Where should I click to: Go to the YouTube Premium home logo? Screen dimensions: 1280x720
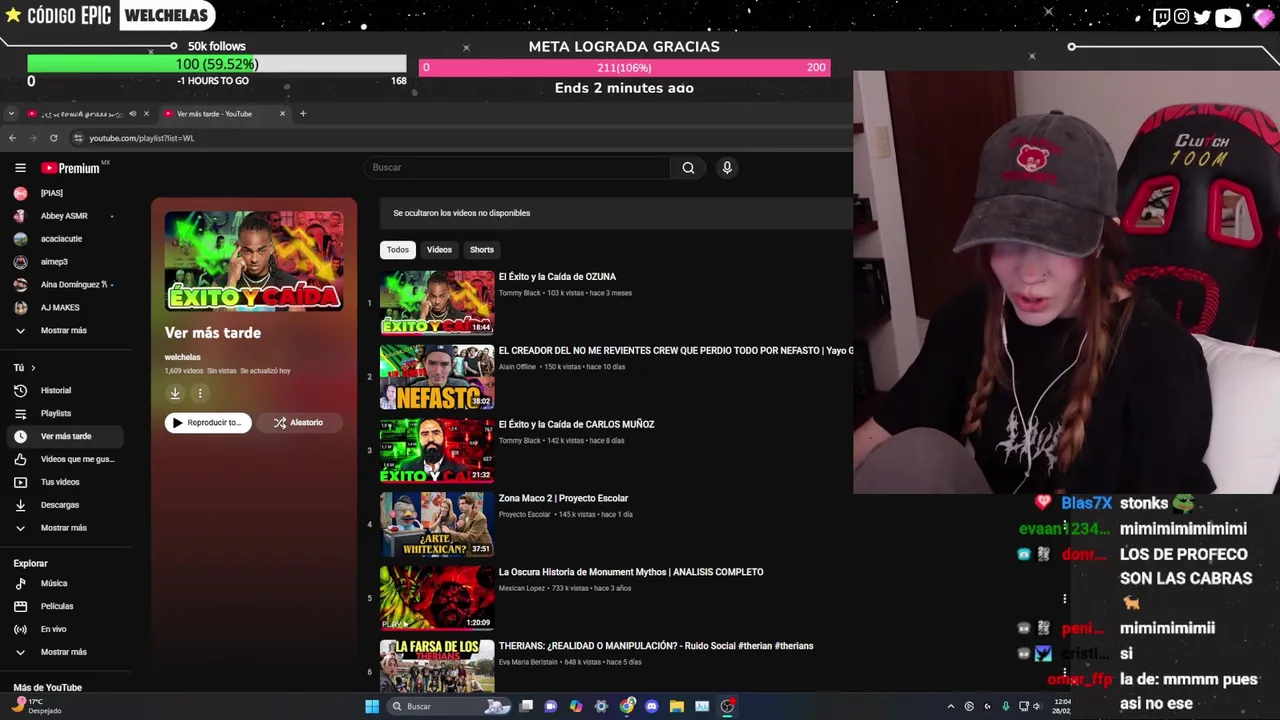[x=70, y=168]
